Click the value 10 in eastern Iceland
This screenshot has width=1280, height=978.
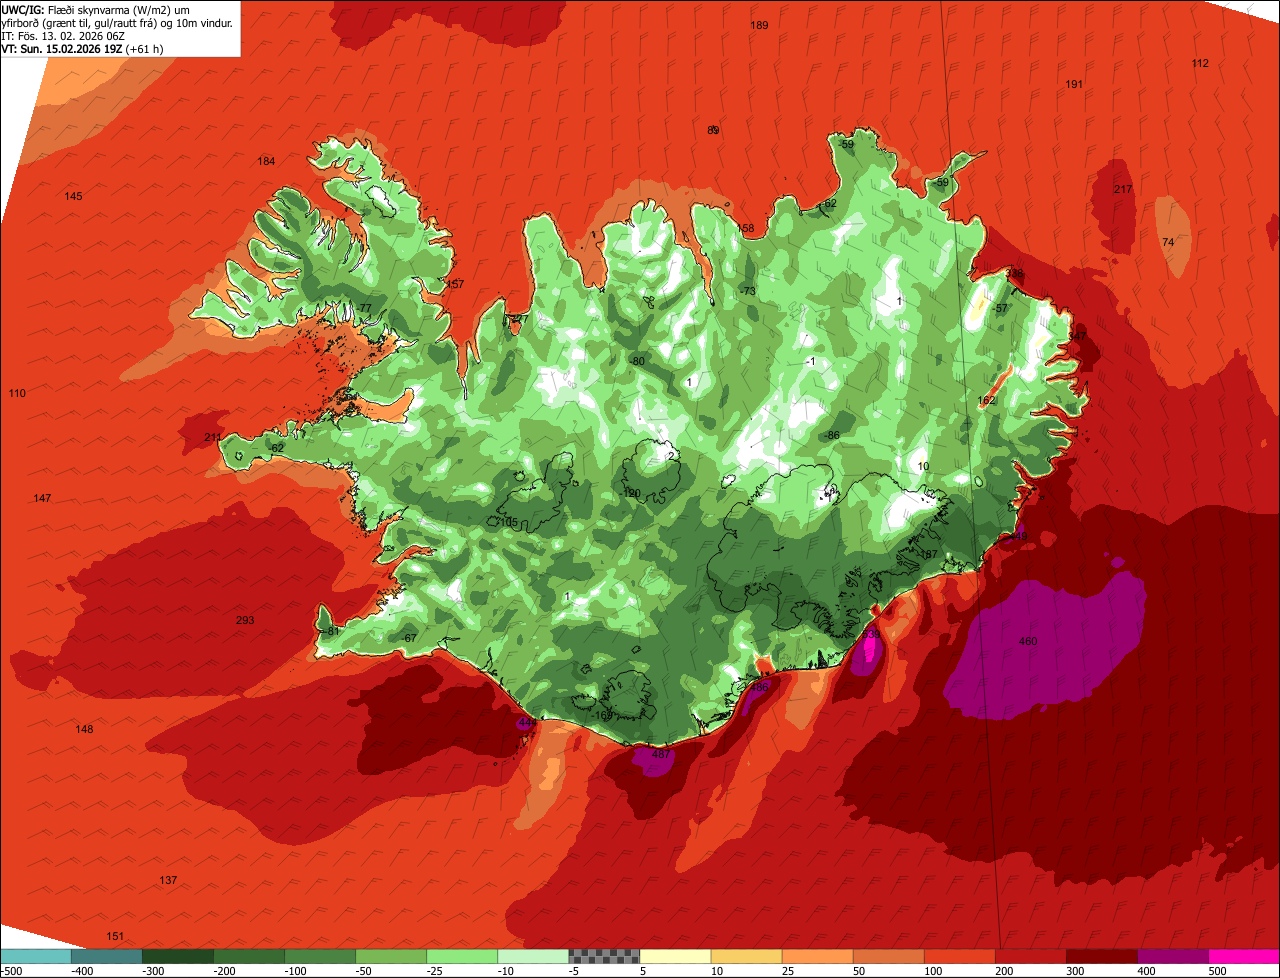[x=923, y=466]
